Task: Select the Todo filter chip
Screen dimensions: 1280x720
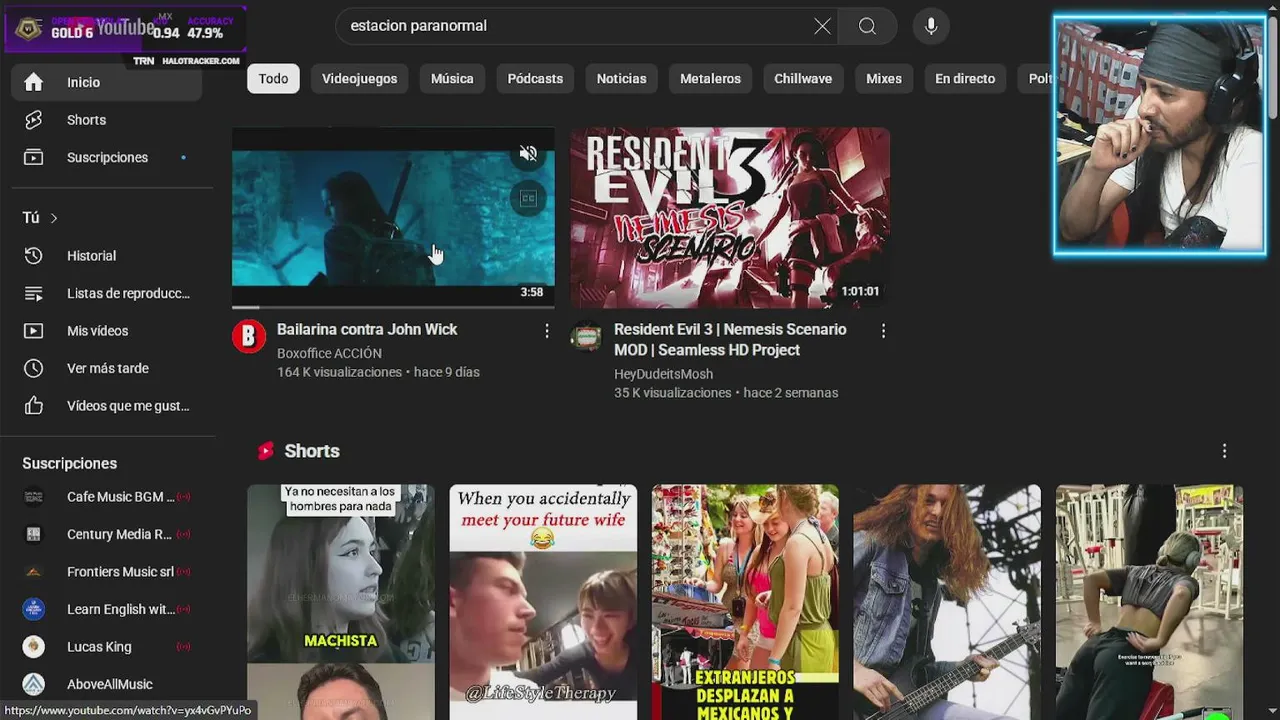Action: coord(273,79)
